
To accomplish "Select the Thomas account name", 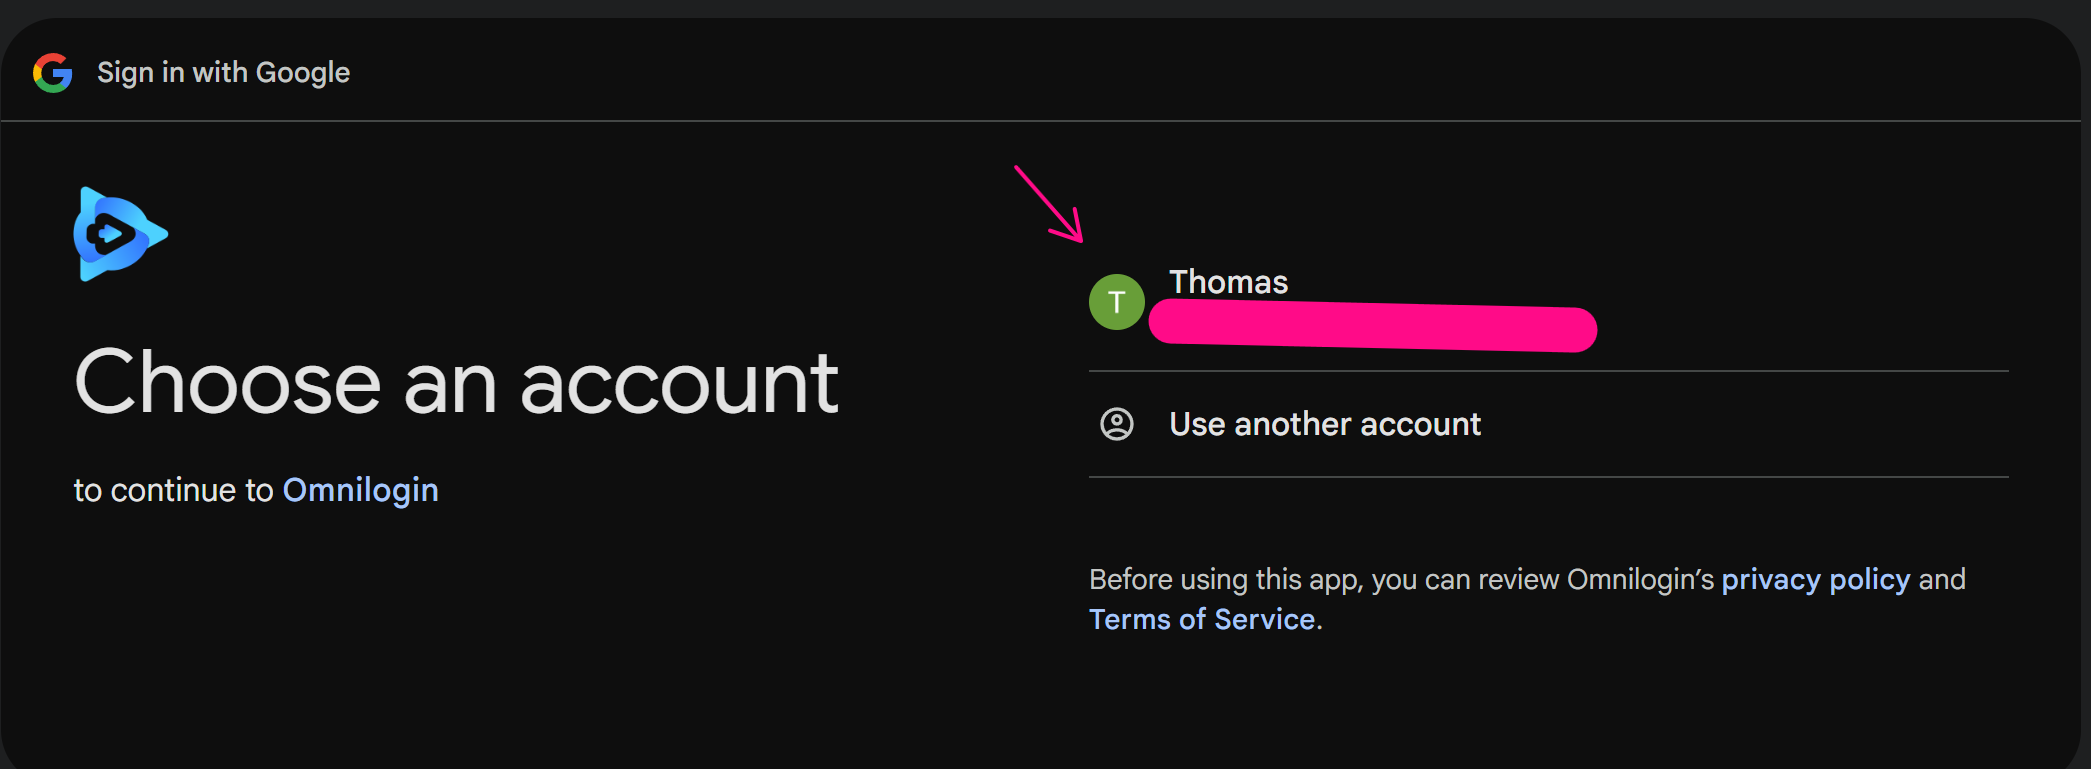I will coord(1228,282).
